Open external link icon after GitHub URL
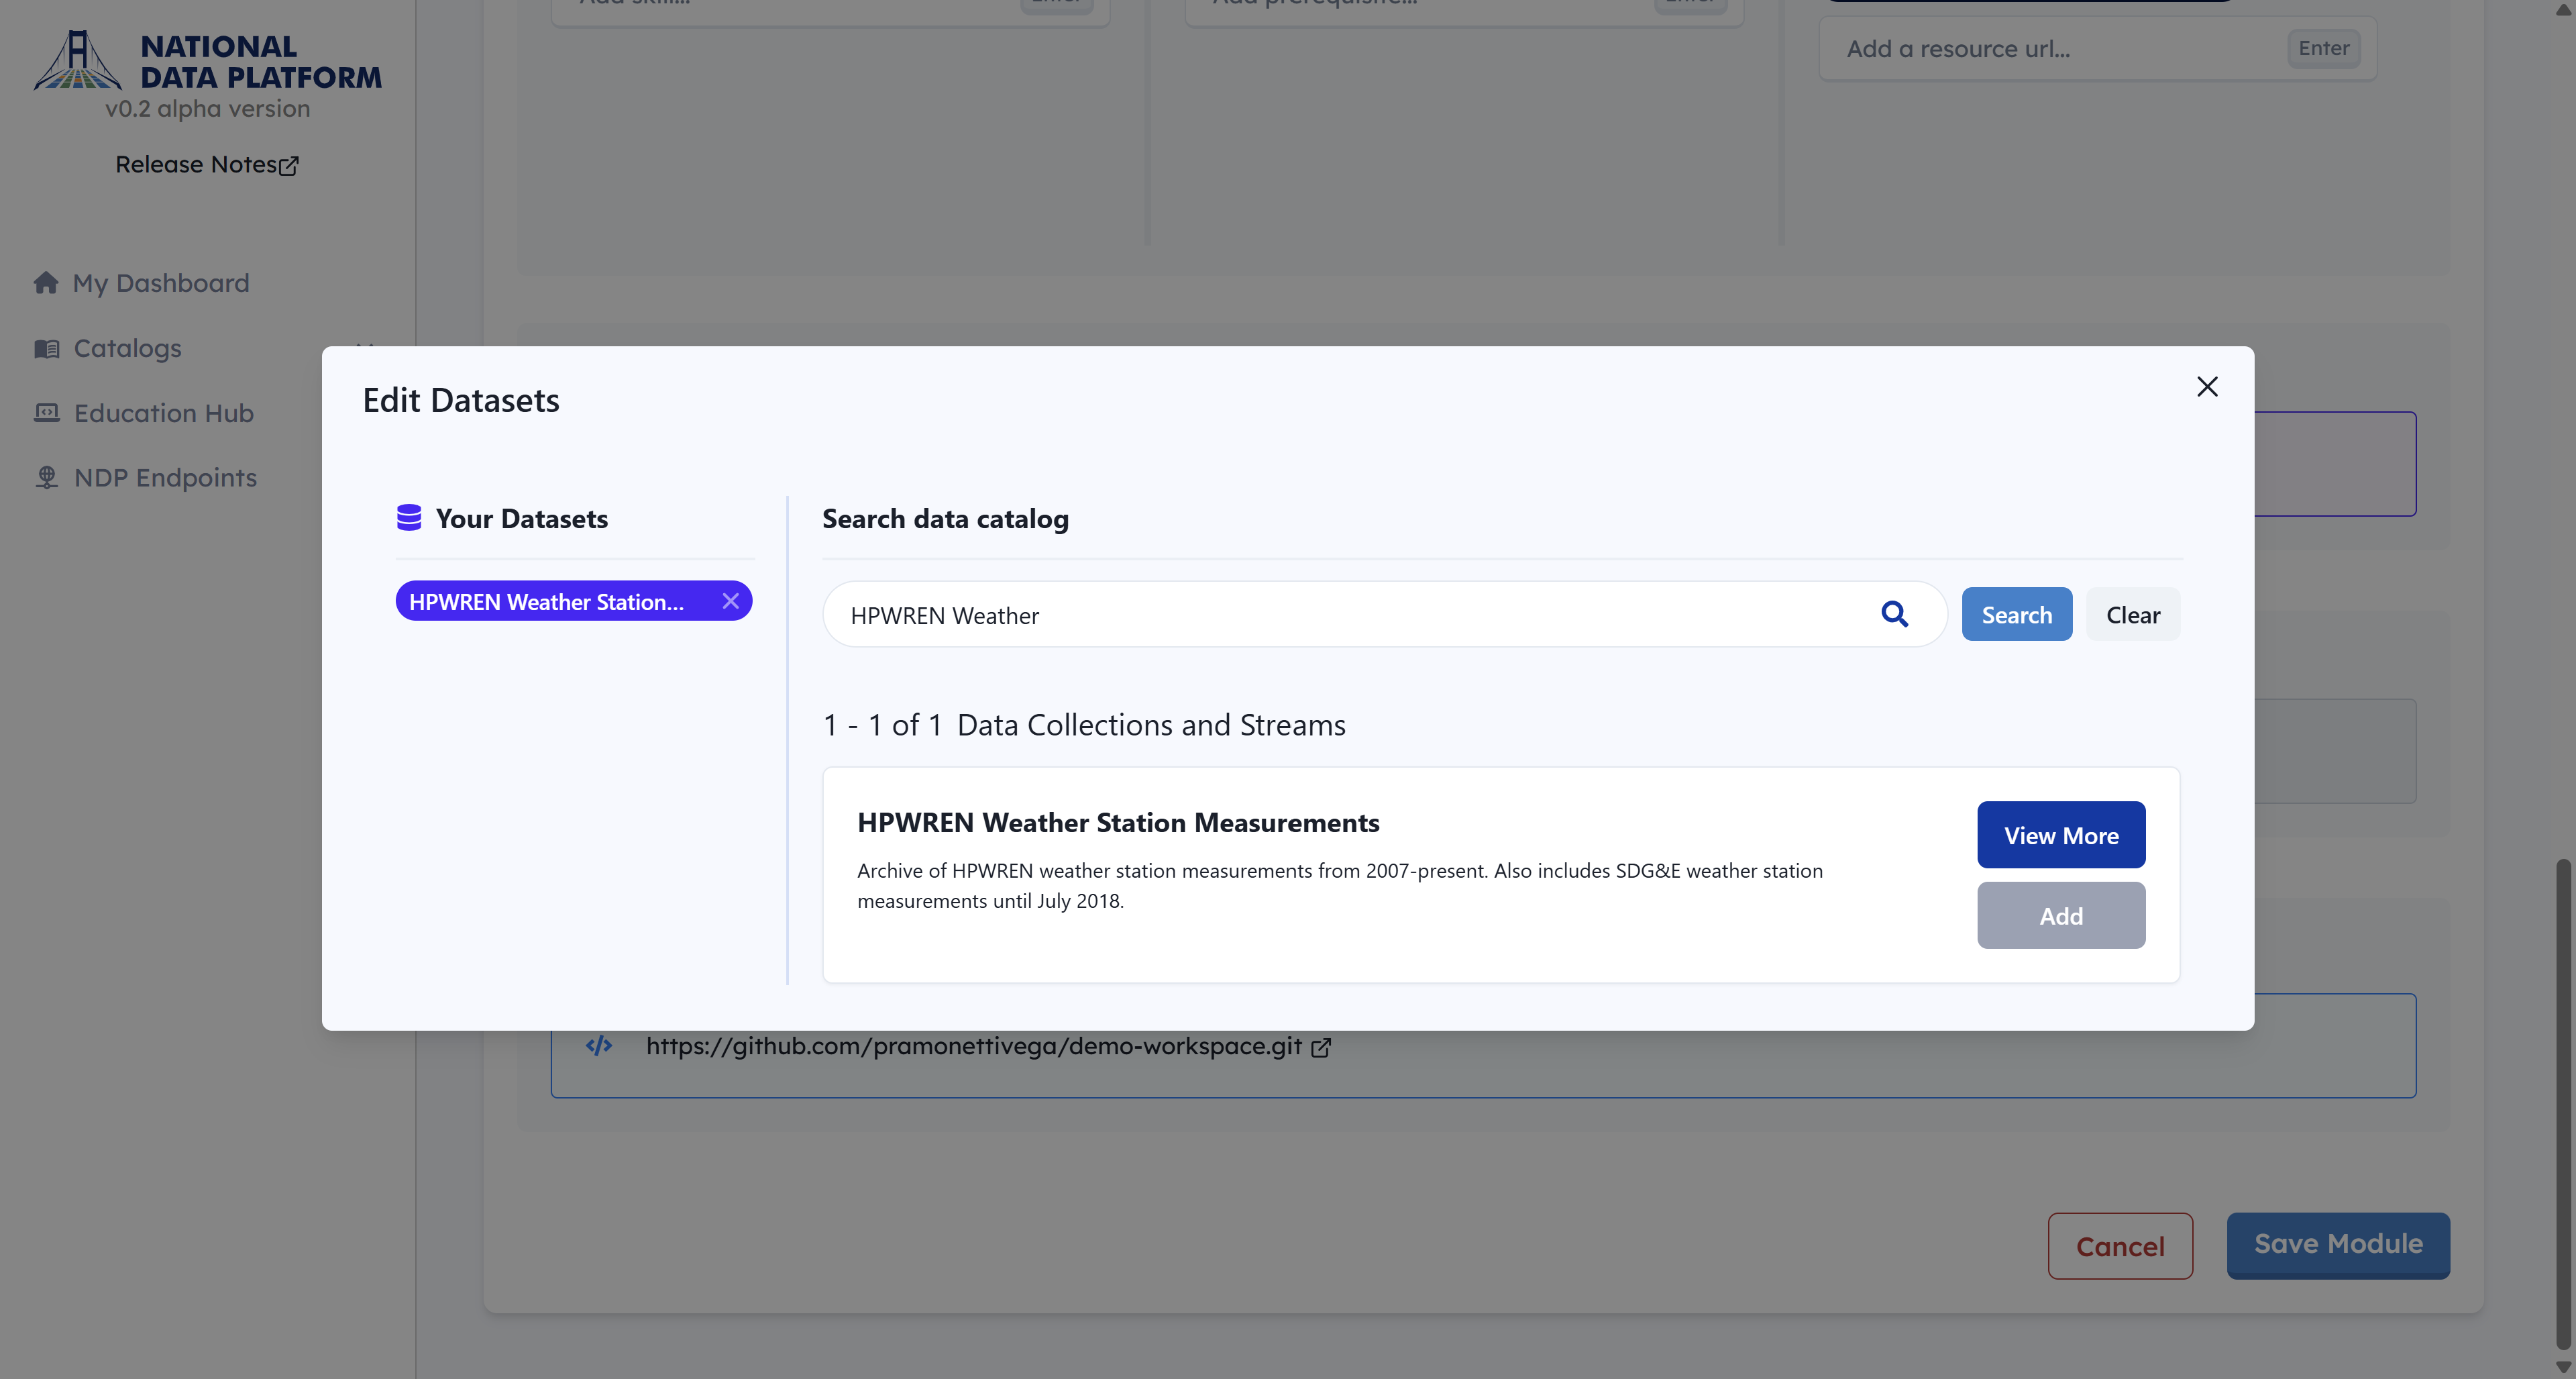 pyautogui.click(x=1321, y=1047)
